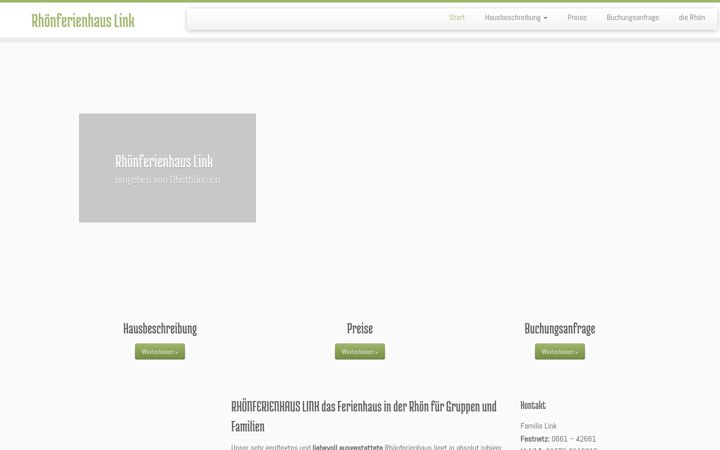Click Weiterlesen button under Buchungsanfrage
The width and height of the screenshot is (720, 450).
[560, 352]
